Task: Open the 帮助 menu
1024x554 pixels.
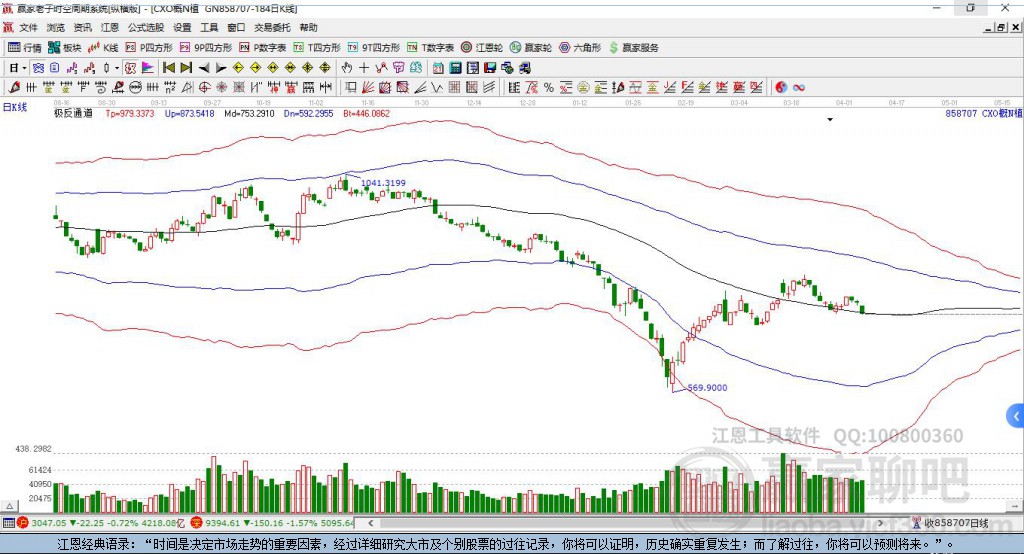Action: click(x=308, y=27)
